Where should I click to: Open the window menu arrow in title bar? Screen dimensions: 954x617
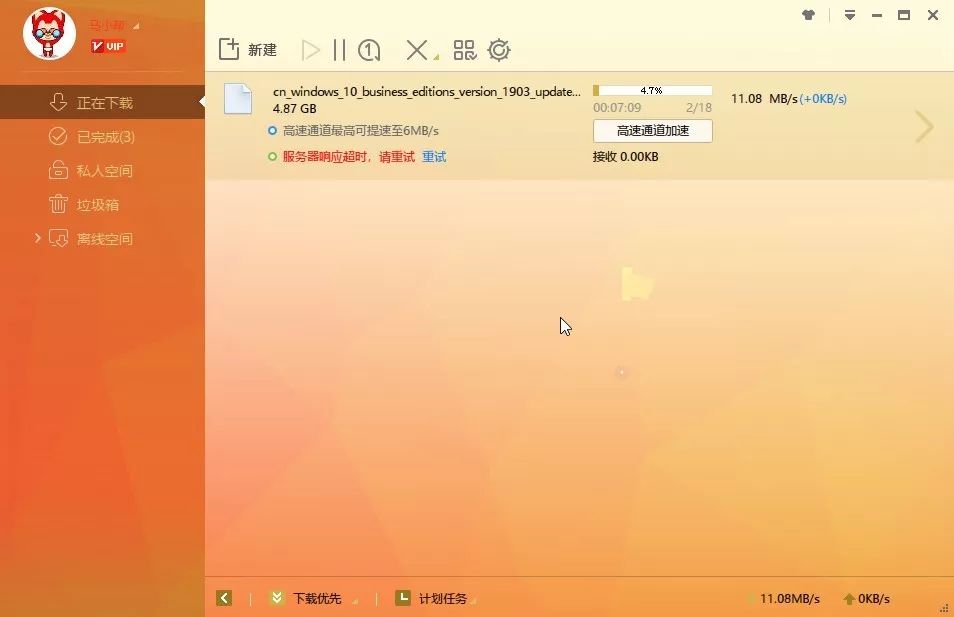point(851,15)
